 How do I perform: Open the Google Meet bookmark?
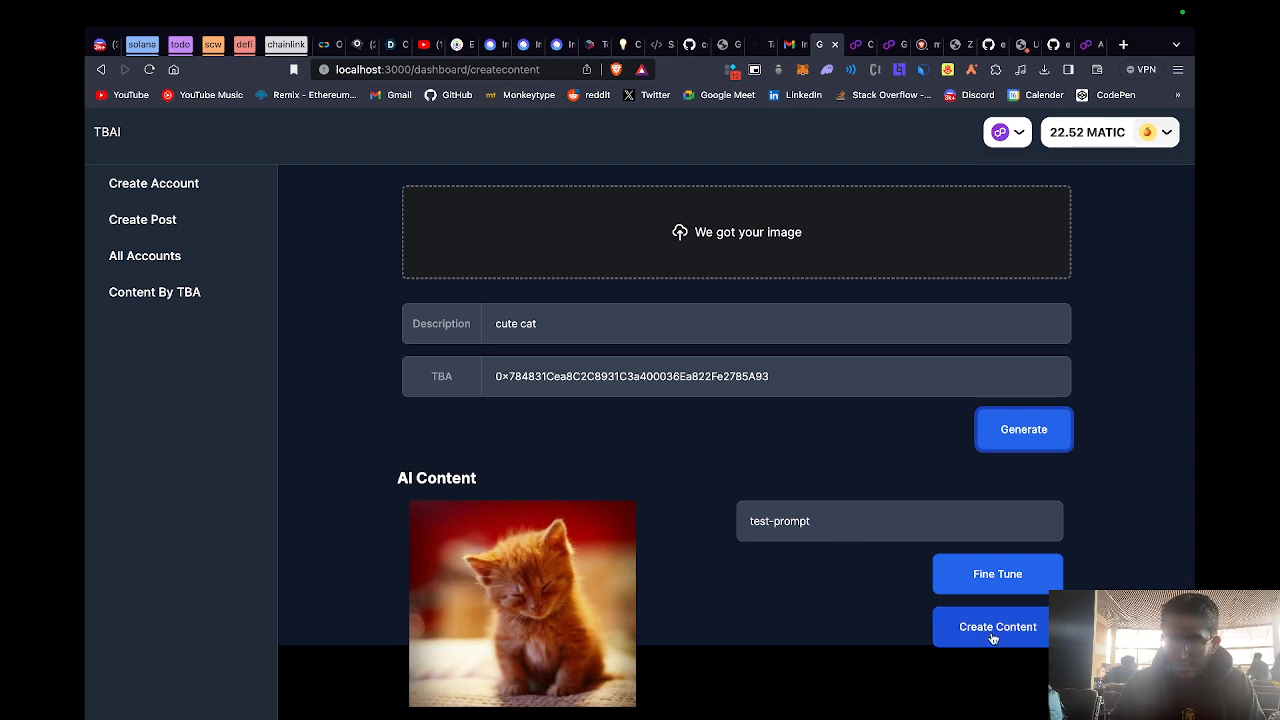coord(719,95)
